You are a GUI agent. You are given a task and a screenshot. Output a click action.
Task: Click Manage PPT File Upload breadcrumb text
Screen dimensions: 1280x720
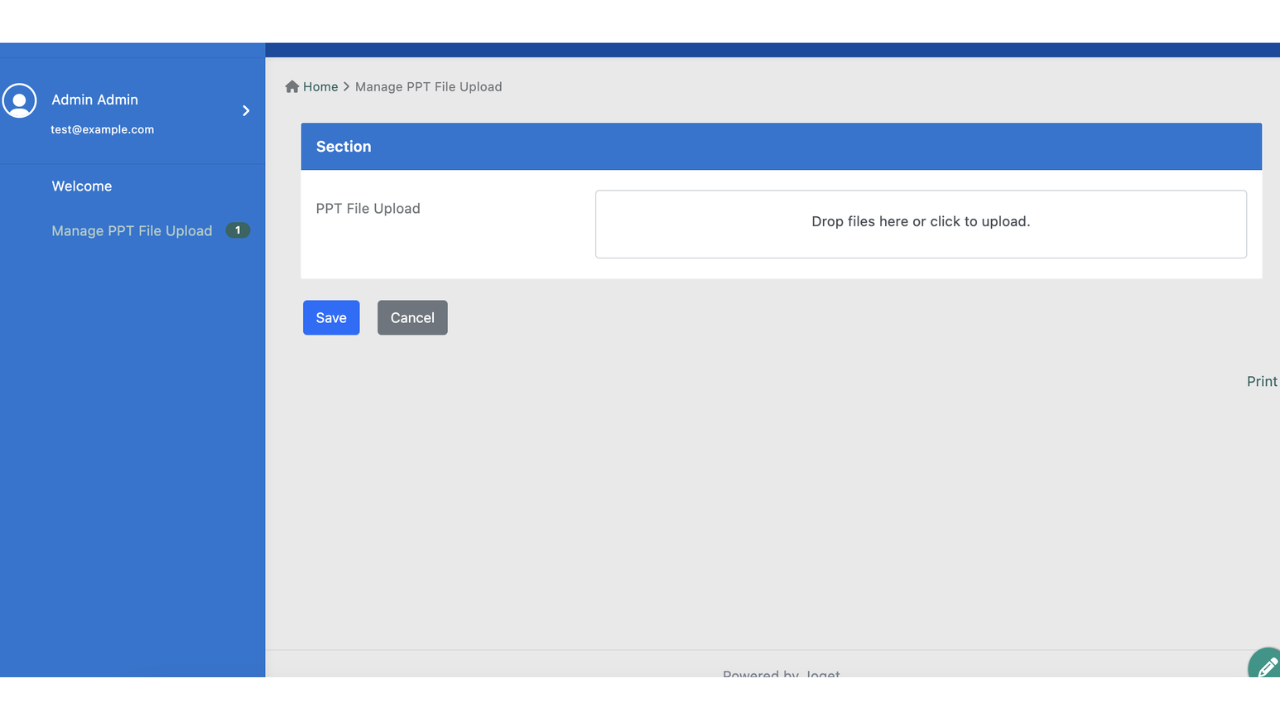click(428, 87)
